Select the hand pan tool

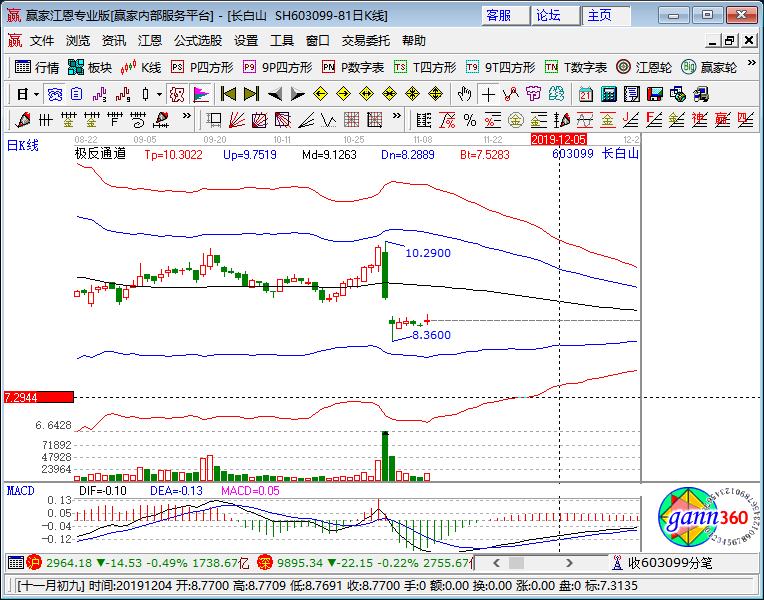[x=464, y=94]
